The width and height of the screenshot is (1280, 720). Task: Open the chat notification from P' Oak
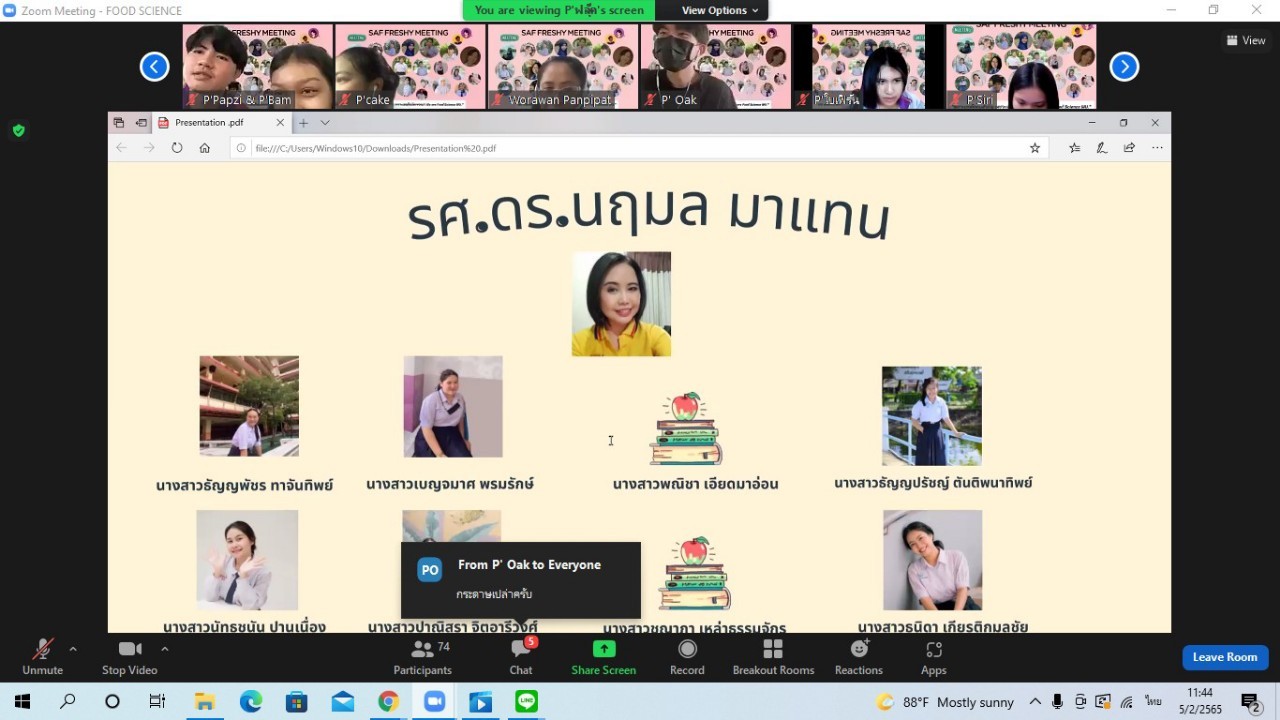coord(520,580)
